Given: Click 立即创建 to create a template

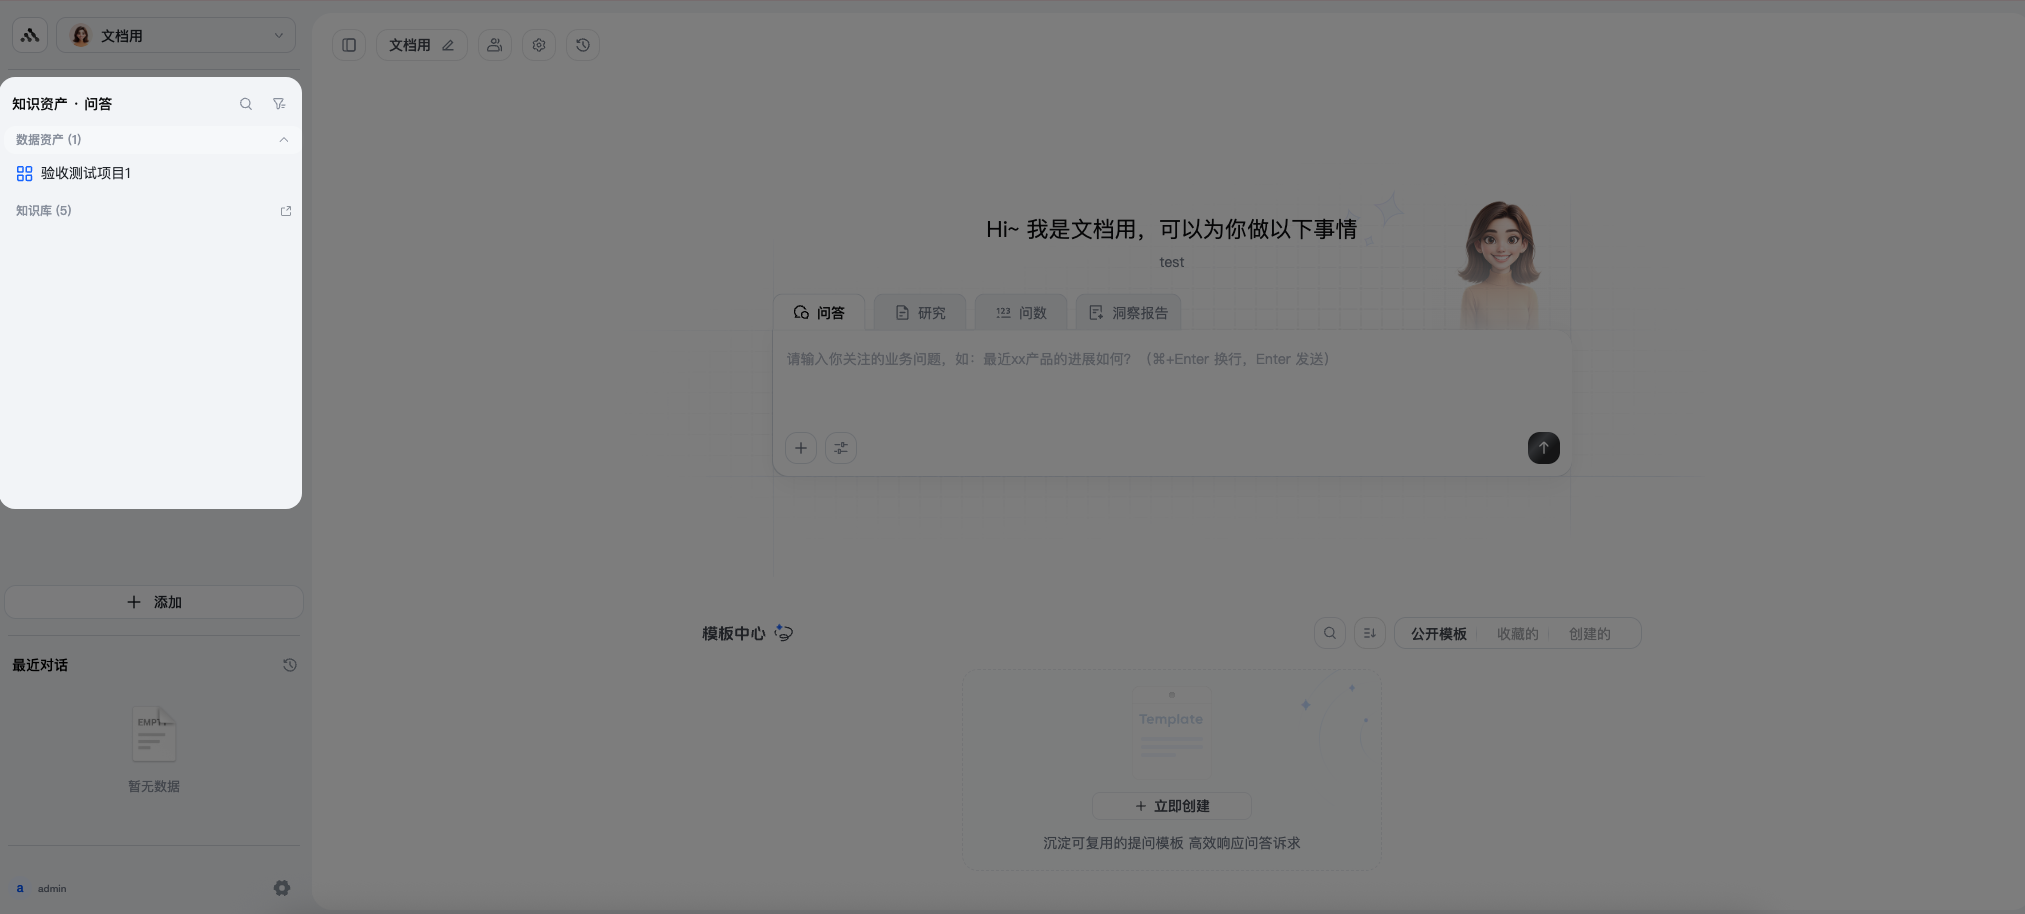Looking at the screenshot, I should coord(1170,805).
